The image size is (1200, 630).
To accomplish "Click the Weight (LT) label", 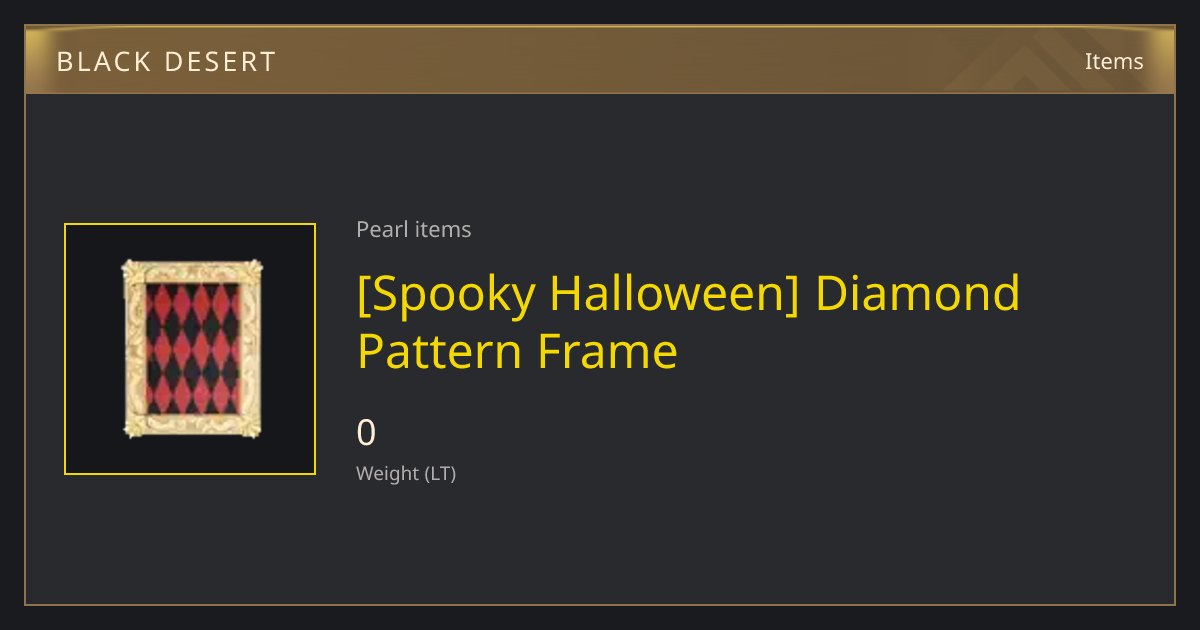I will click(406, 473).
